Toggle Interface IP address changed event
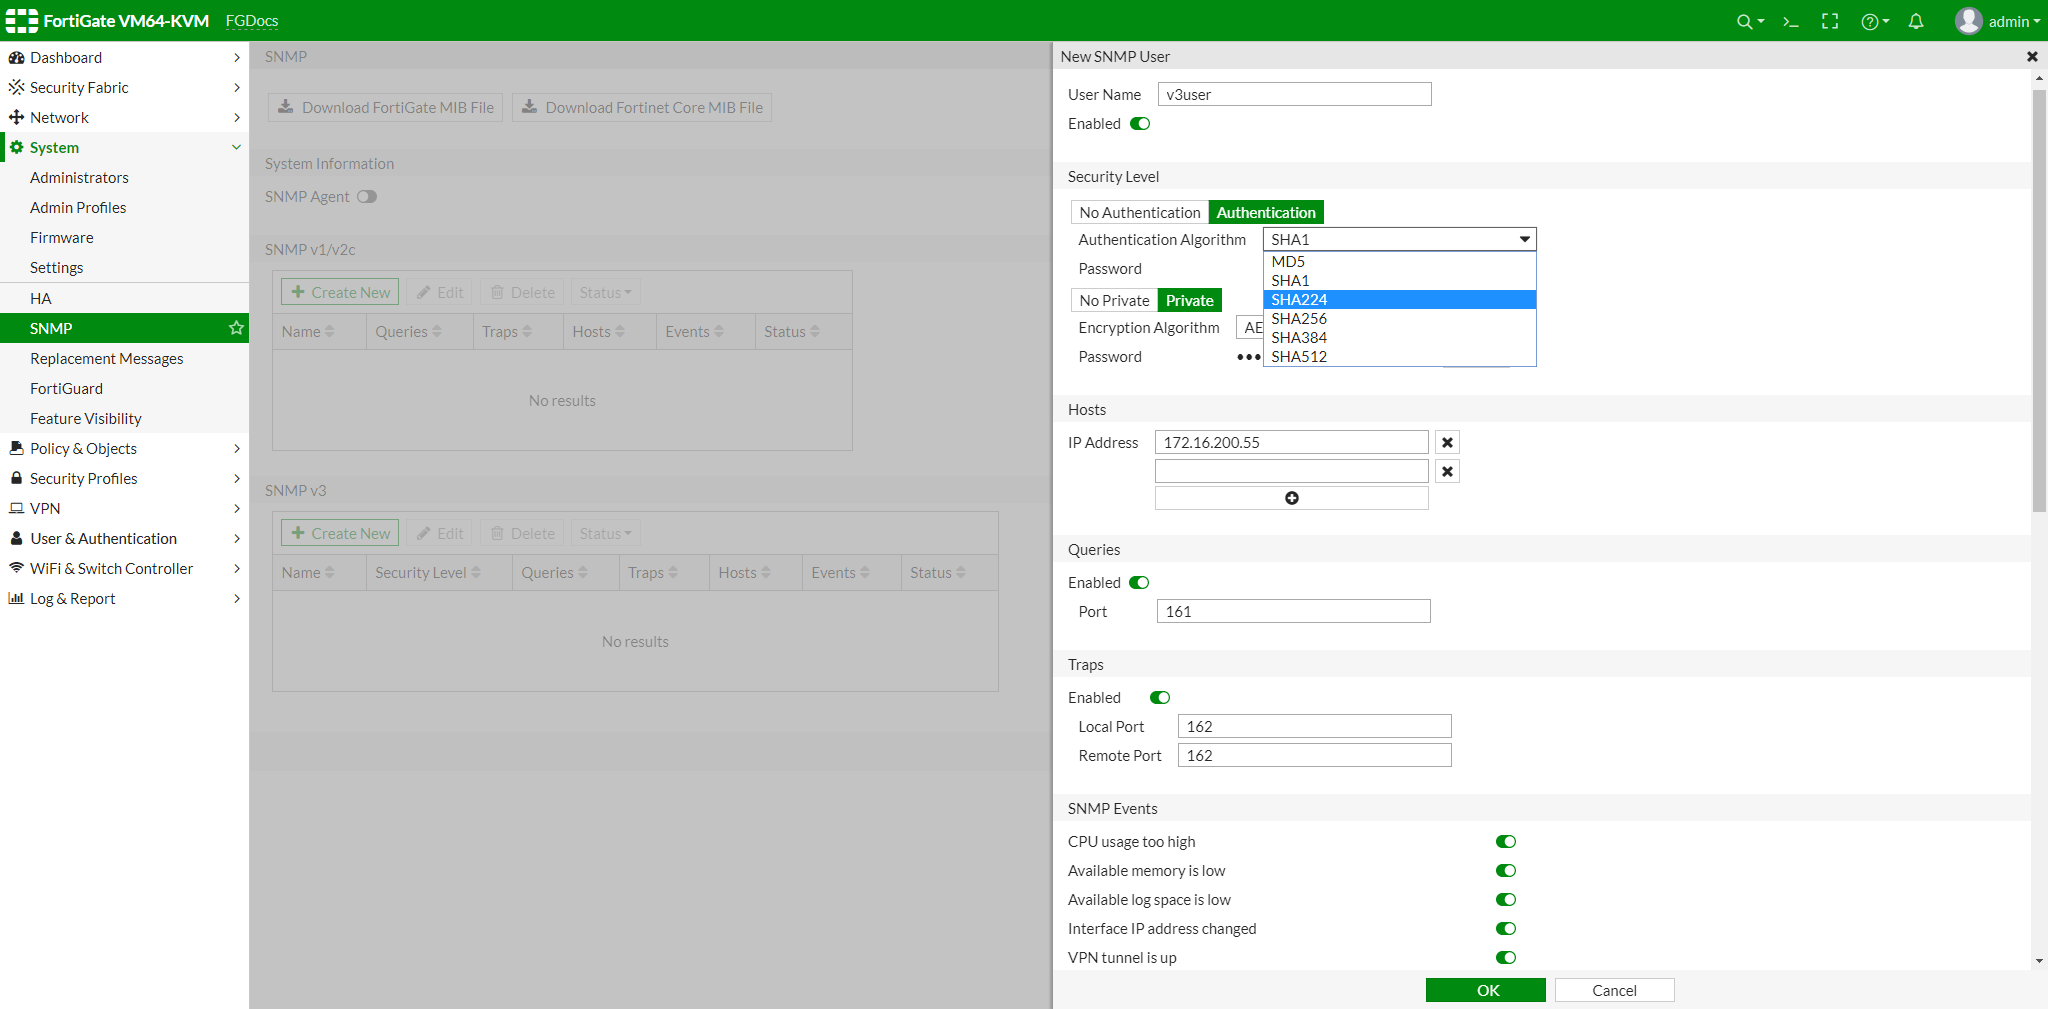2048x1009 pixels. [1506, 929]
